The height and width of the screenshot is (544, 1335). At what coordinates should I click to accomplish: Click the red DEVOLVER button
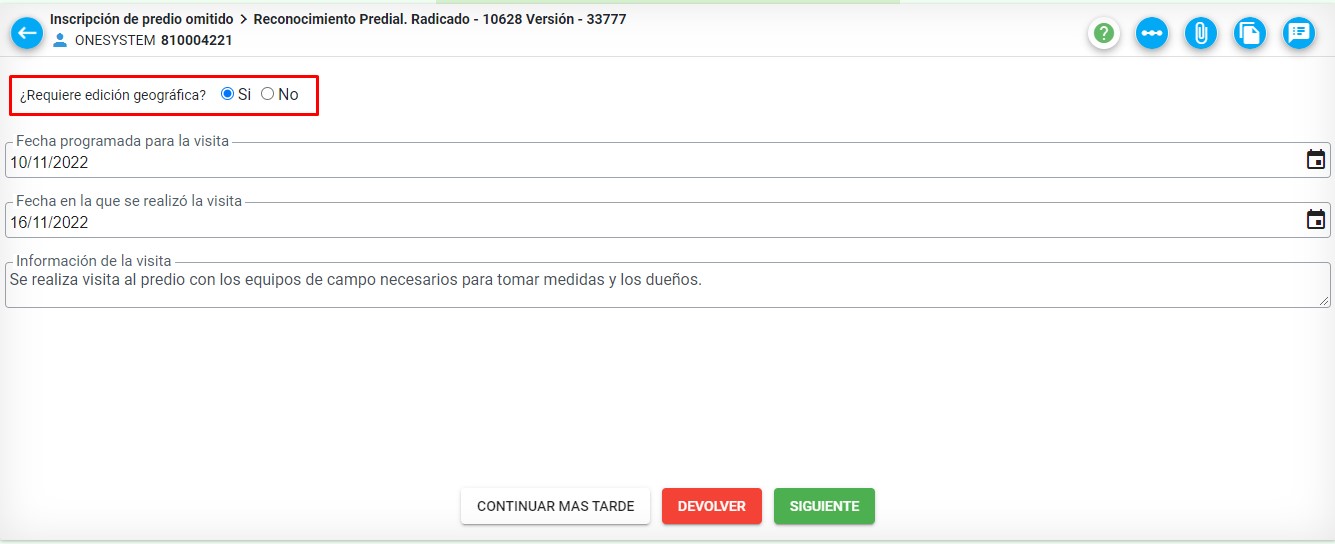coord(712,506)
